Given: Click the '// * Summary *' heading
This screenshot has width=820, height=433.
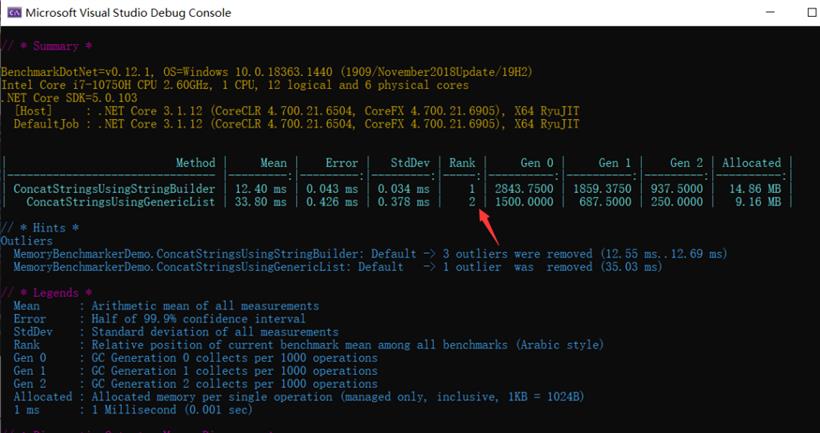Looking at the screenshot, I should pos(47,46).
